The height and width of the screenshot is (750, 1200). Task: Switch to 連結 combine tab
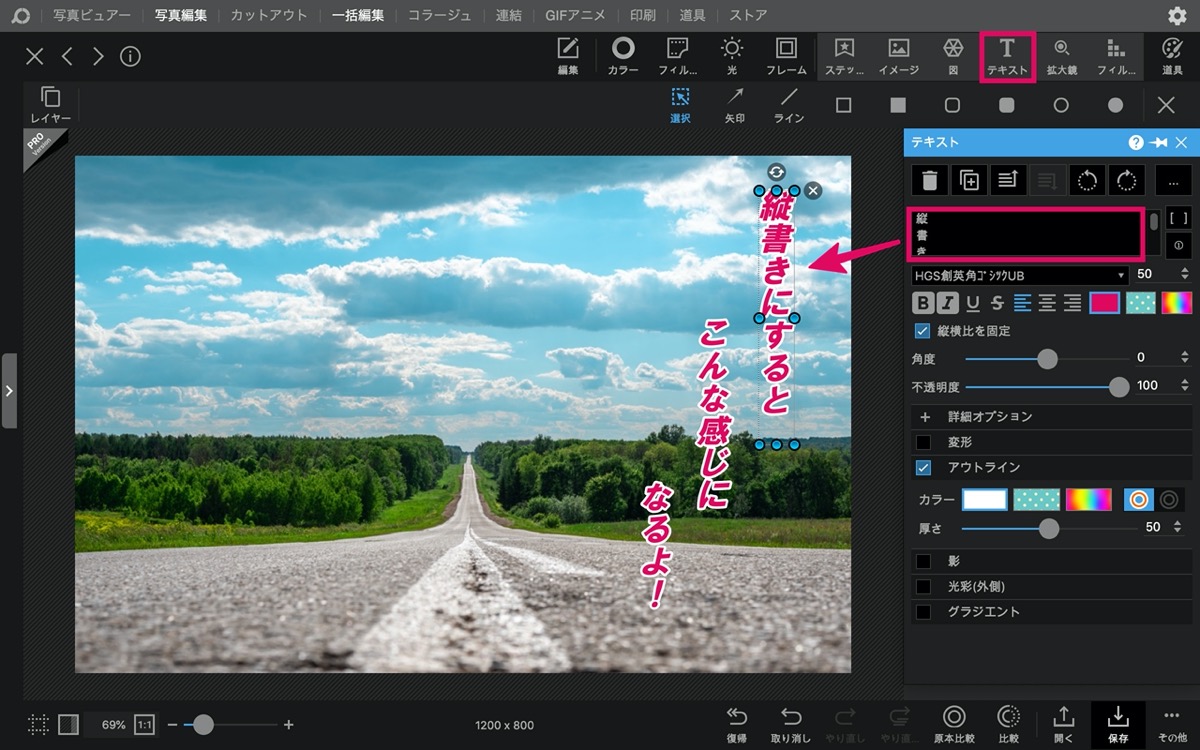[x=509, y=15]
